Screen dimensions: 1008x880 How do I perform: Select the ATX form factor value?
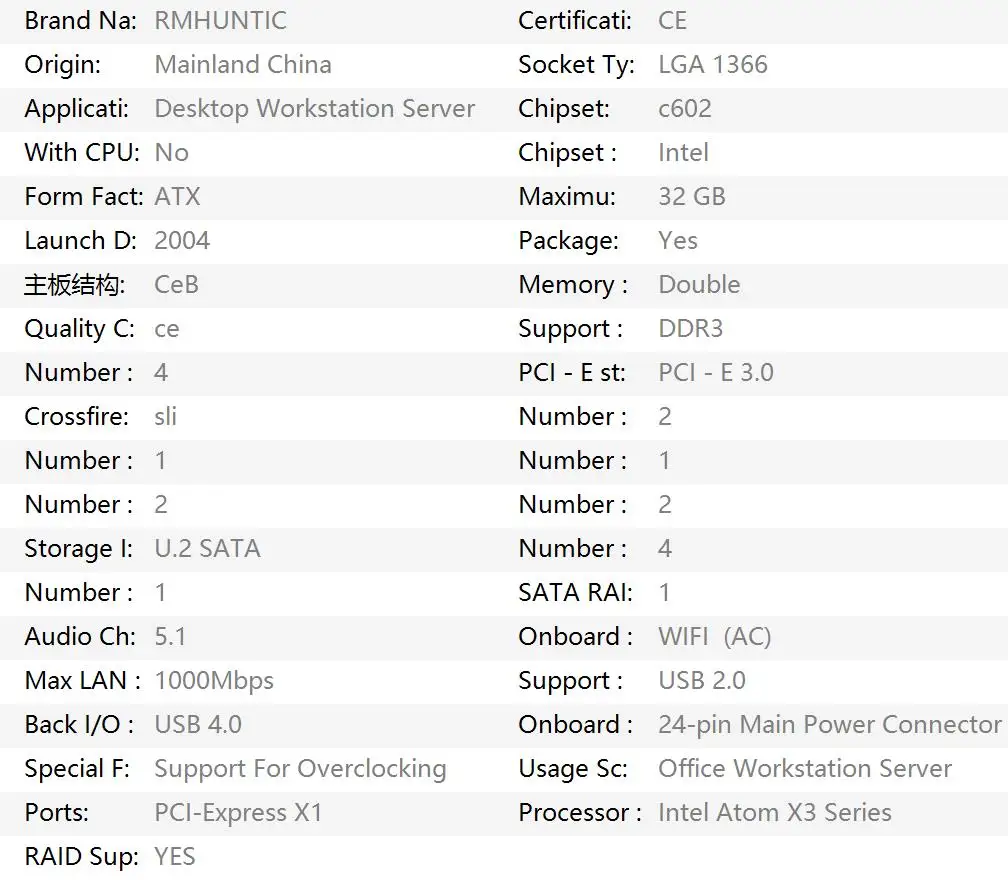click(178, 197)
